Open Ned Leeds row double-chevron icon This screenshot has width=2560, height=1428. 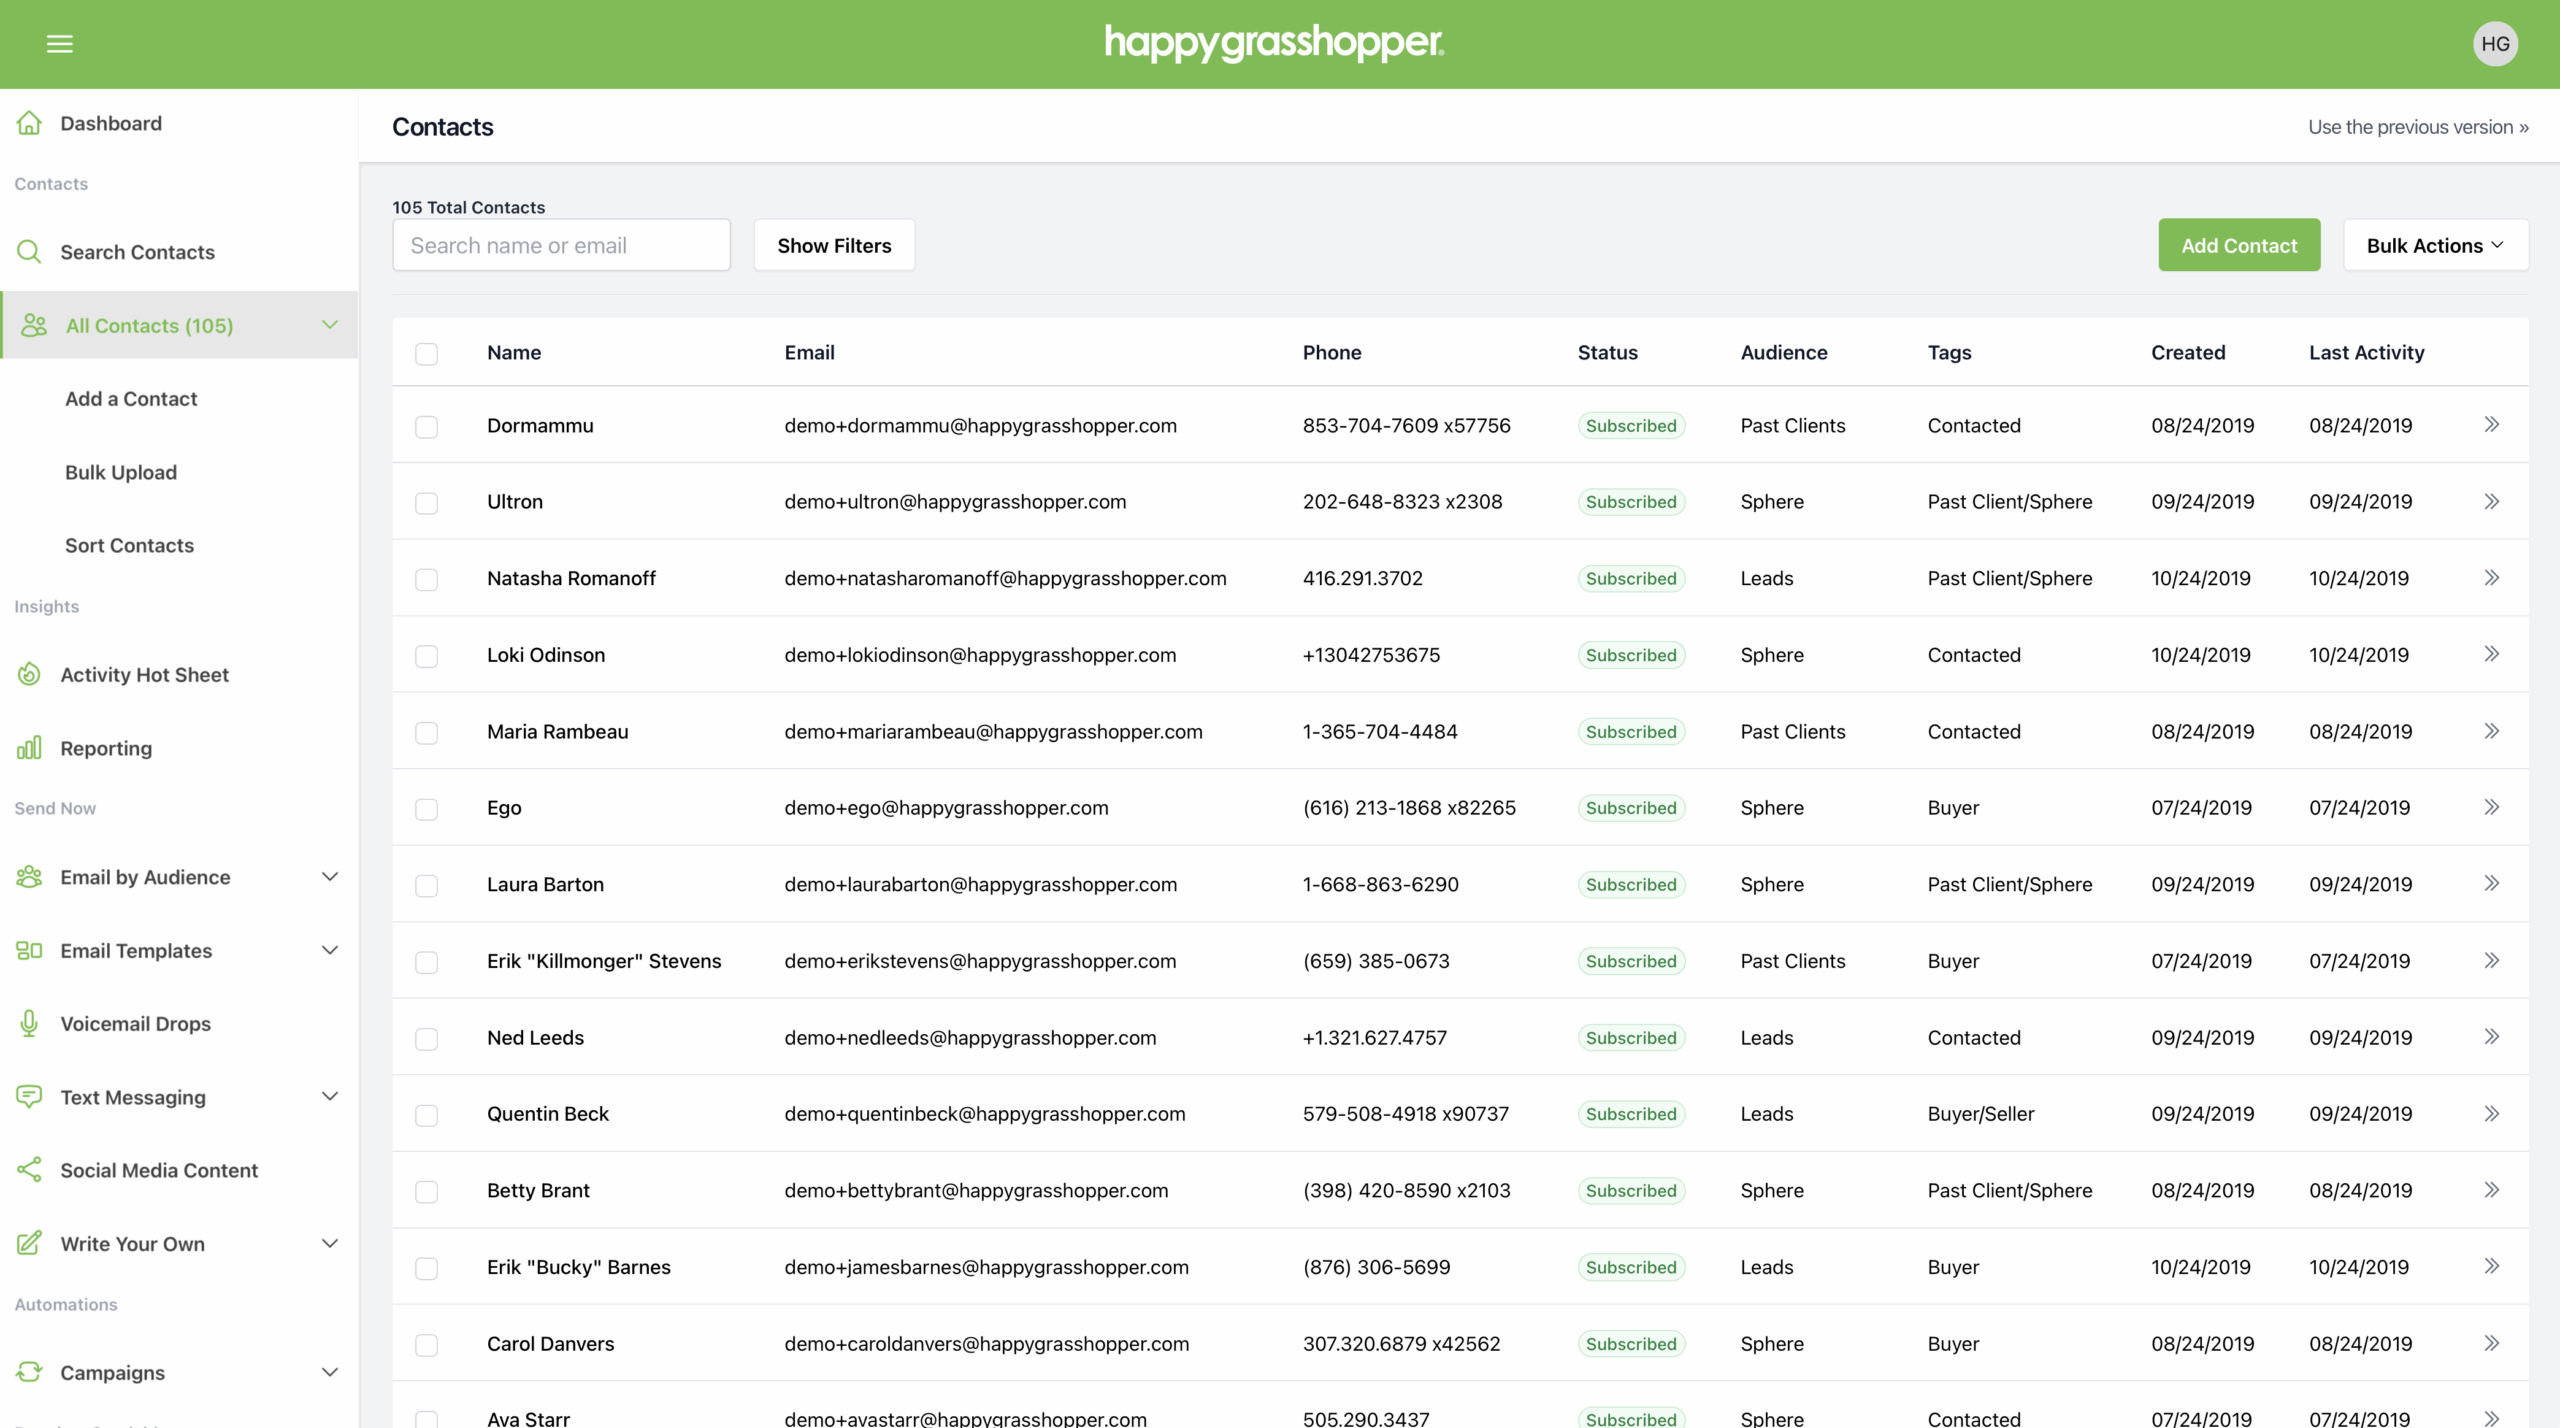pos(2492,1037)
